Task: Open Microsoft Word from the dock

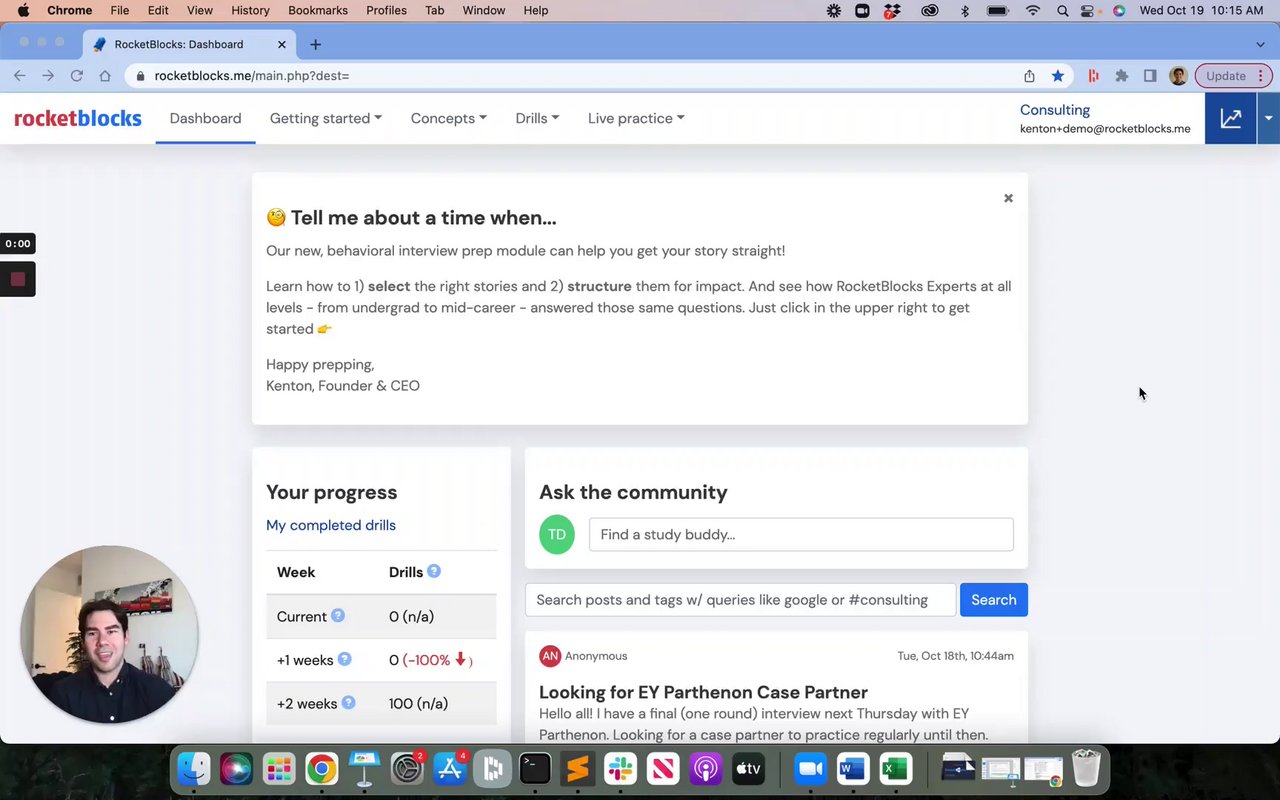Action: (852, 769)
